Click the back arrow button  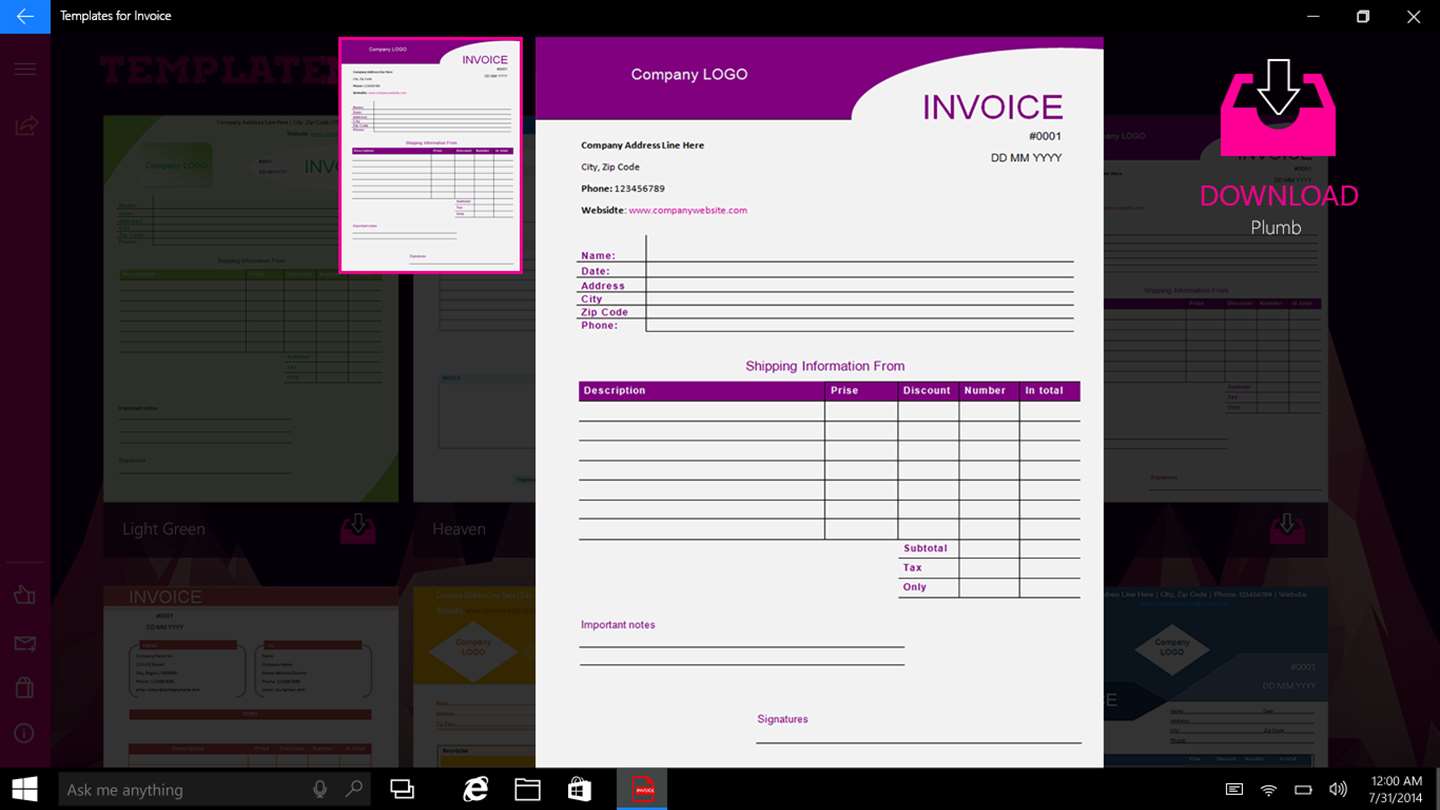25,16
